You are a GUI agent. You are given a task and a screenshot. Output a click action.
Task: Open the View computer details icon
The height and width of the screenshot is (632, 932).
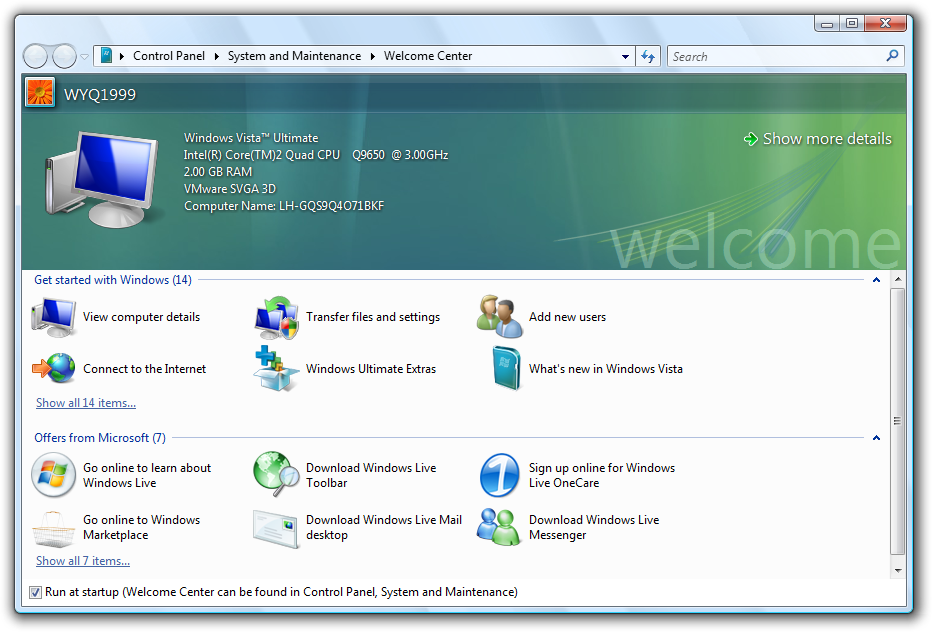(x=54, y=317)
